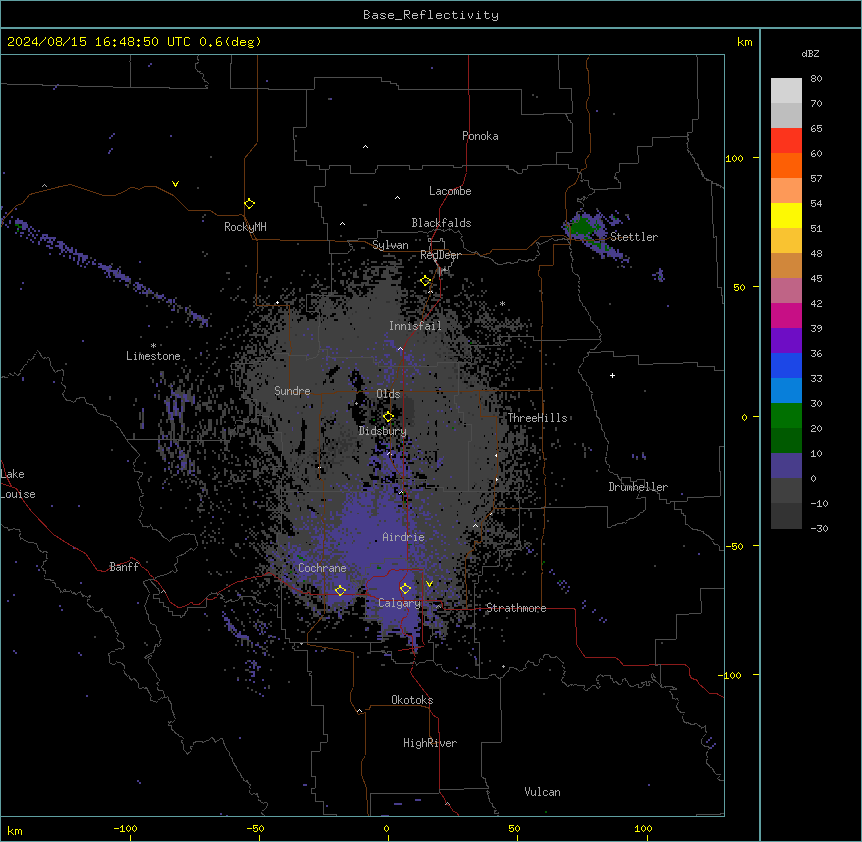Click the RedDeer city label

click(x=440, y=255)
